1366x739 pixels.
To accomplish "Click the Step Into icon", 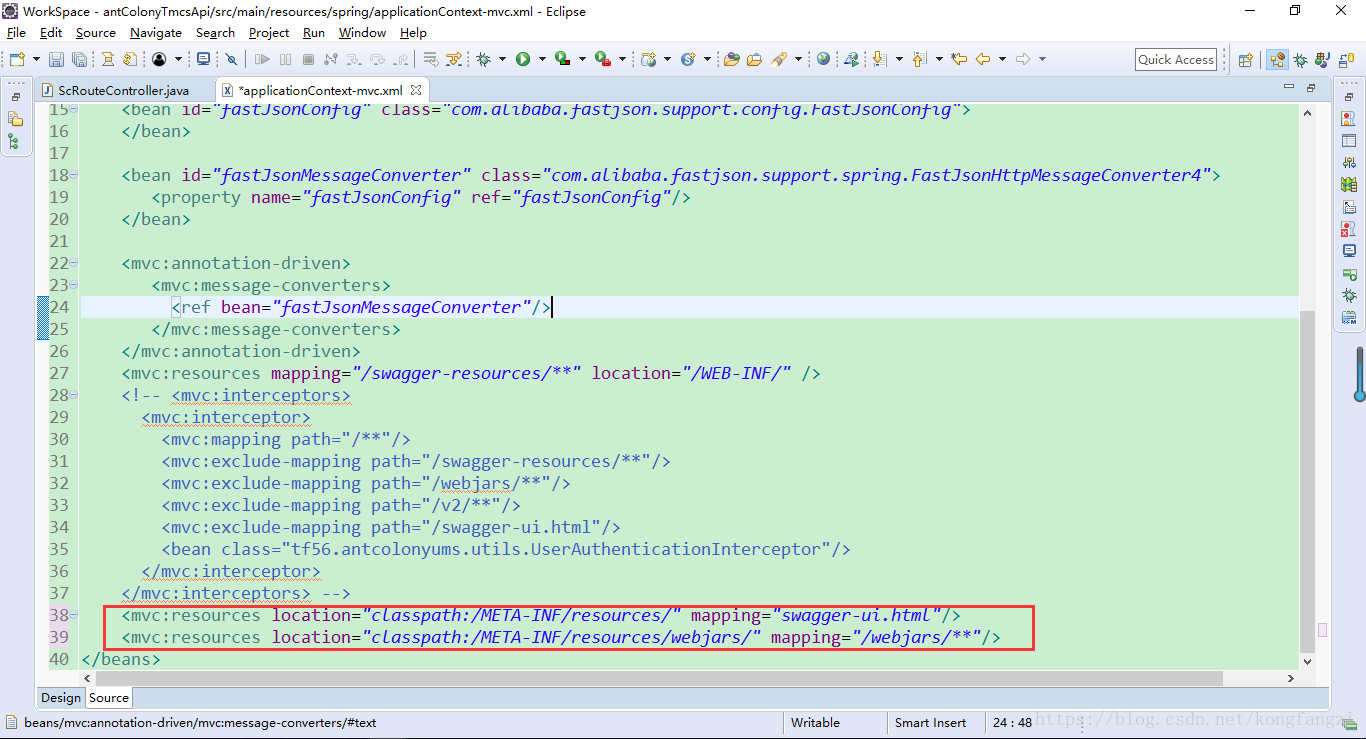I will 354,59.
